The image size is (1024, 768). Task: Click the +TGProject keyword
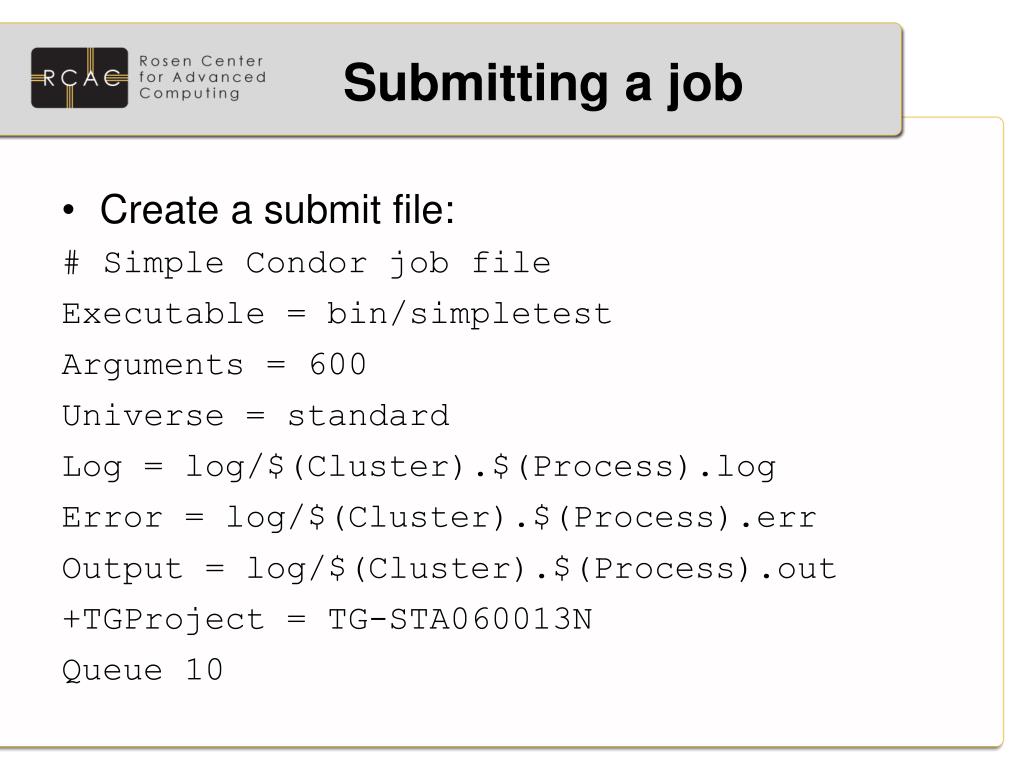pos(163,620)
